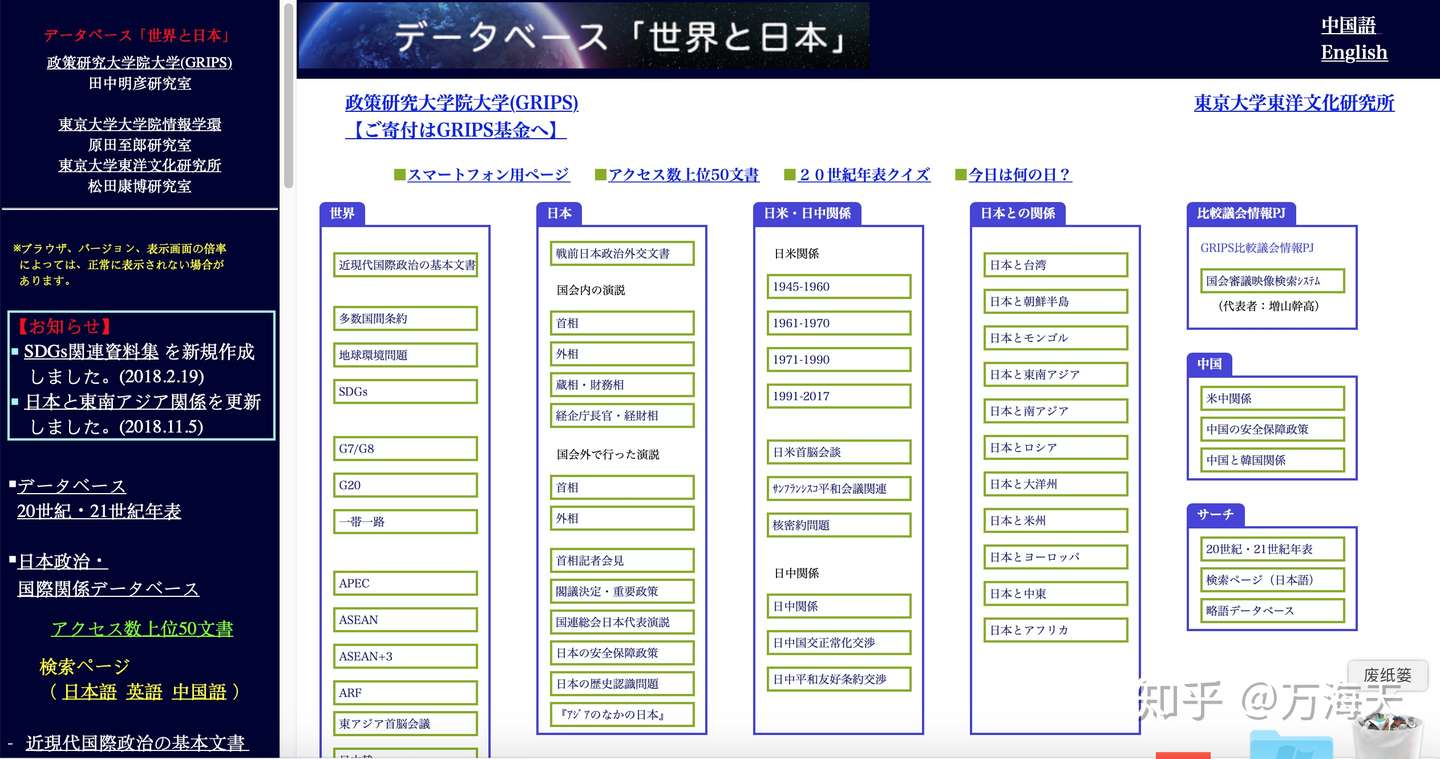
Task: Switch the site language to English at top right
Action: coord(1354,52)
